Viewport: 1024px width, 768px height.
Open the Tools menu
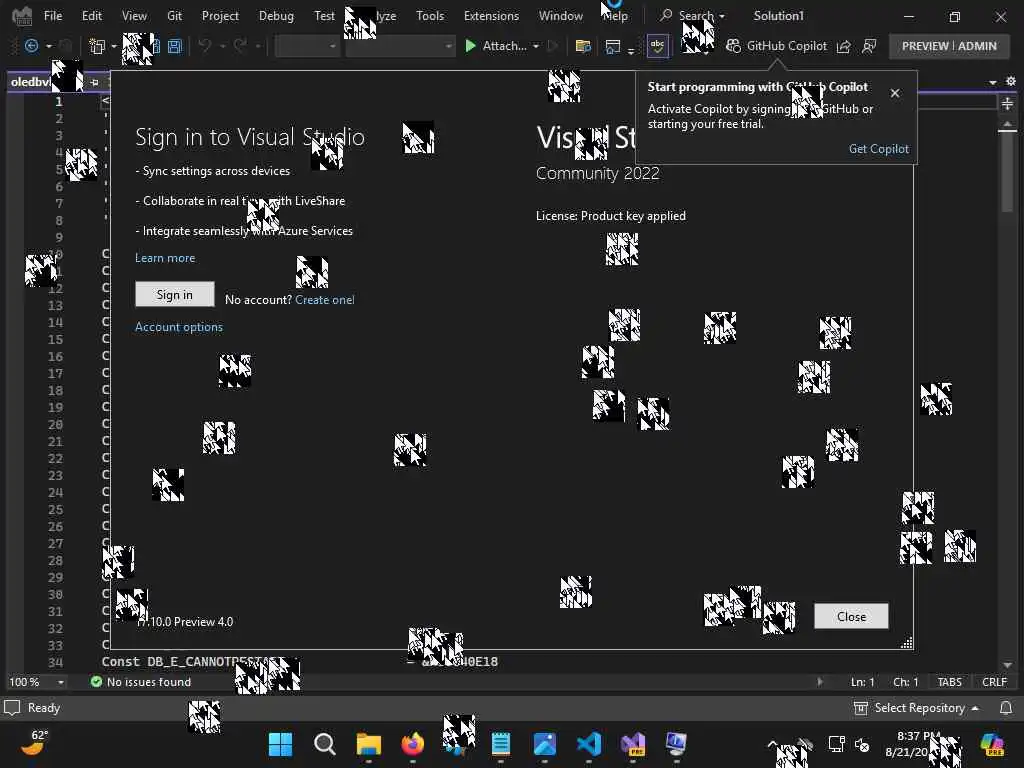coord(430,16)
